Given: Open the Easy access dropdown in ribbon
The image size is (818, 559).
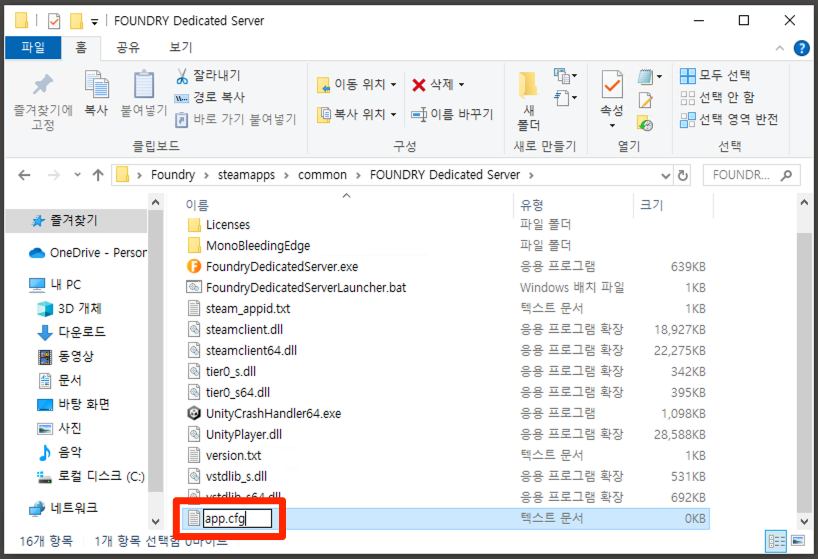Looking at the screenshot, I should tap(565, 98).
